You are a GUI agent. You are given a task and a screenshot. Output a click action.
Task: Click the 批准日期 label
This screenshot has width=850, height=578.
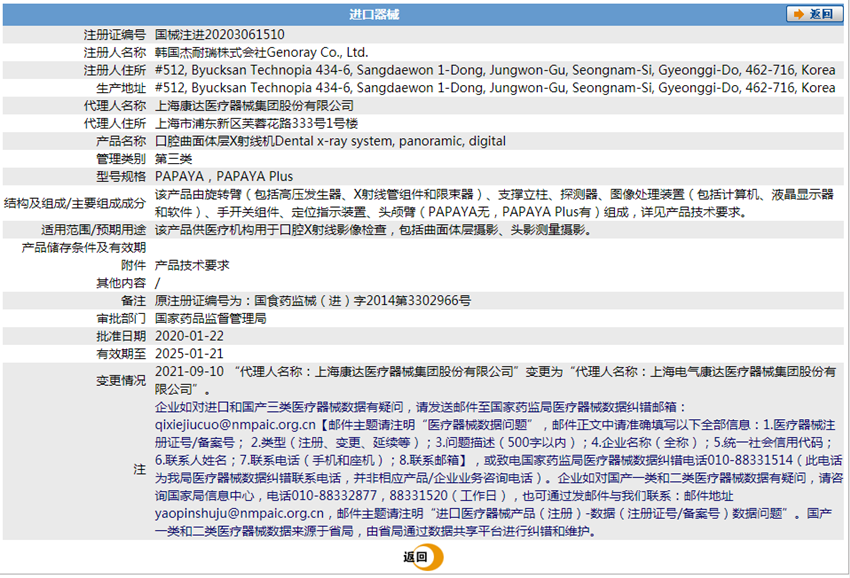tap(121, 336)
